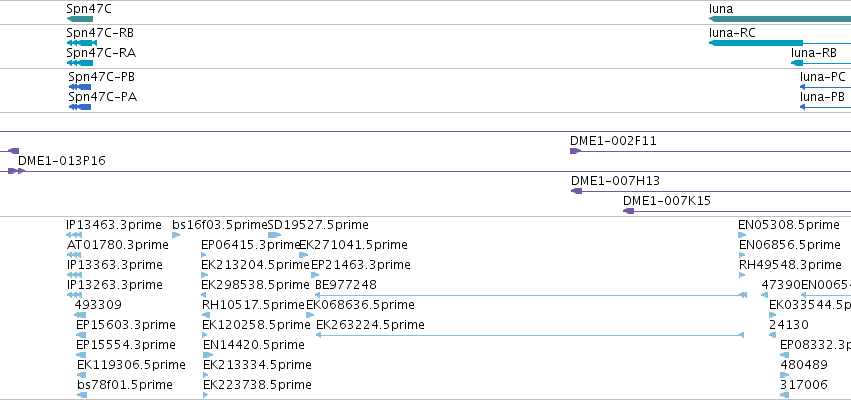This screenshot has width=851, height=400.
Task: Select the bs78f01.5prime EST marker
Action: pos(82,395)
